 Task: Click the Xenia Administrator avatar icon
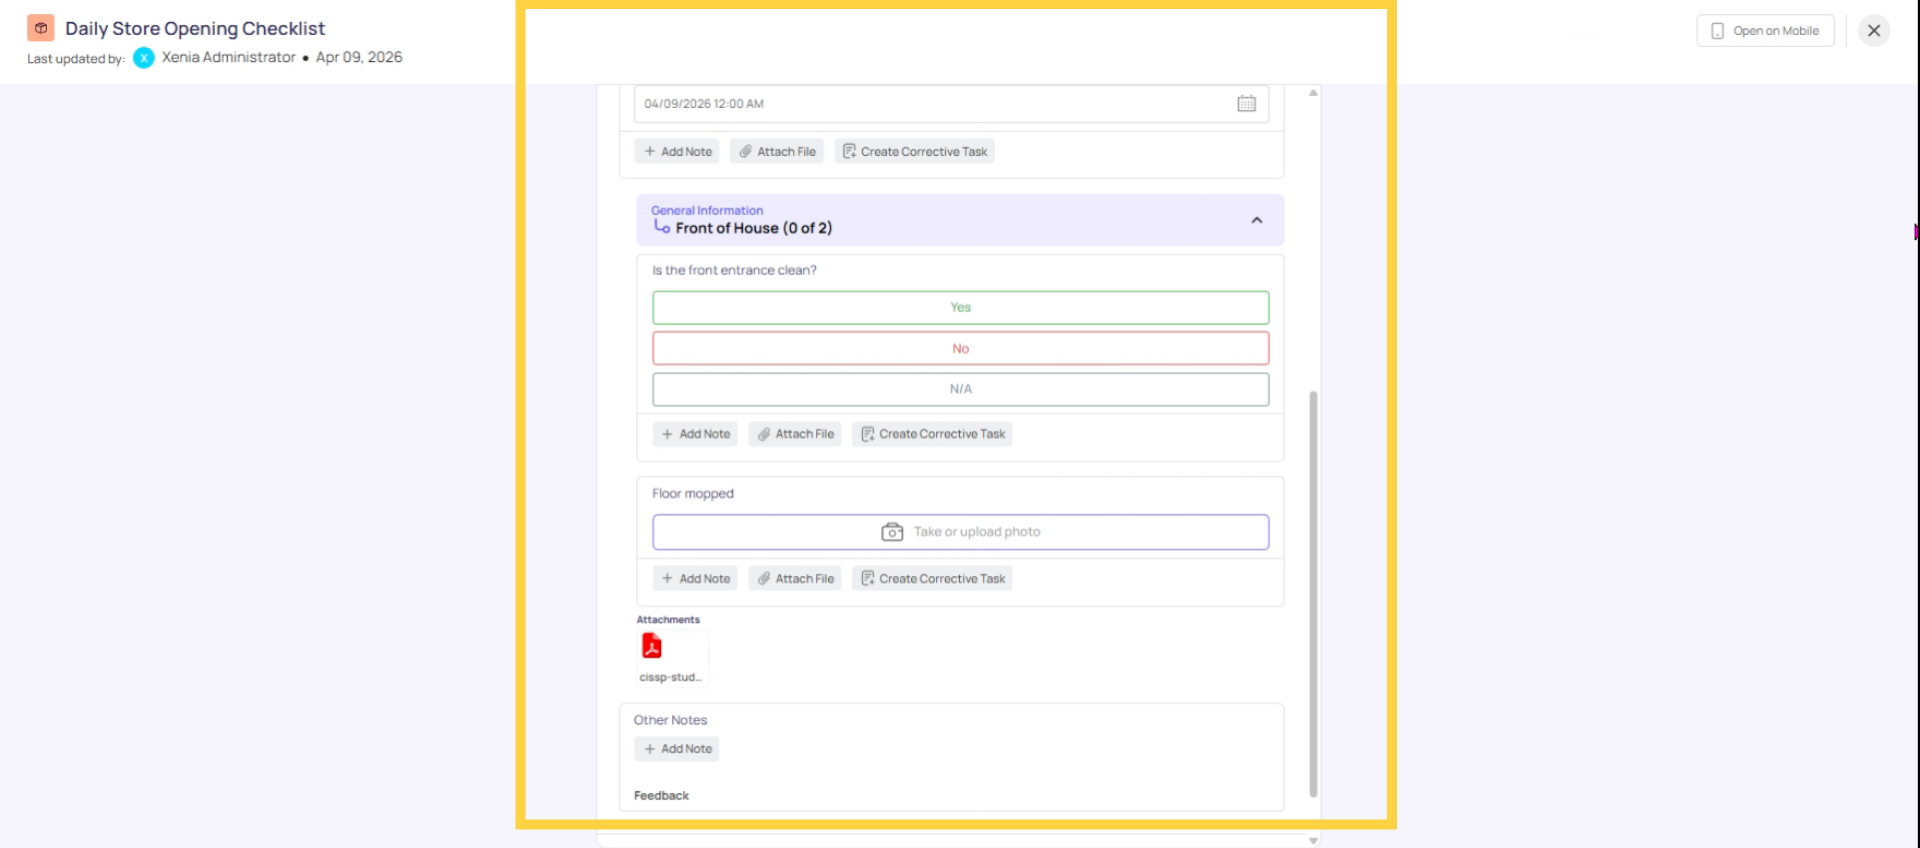(x=144, y=58)
